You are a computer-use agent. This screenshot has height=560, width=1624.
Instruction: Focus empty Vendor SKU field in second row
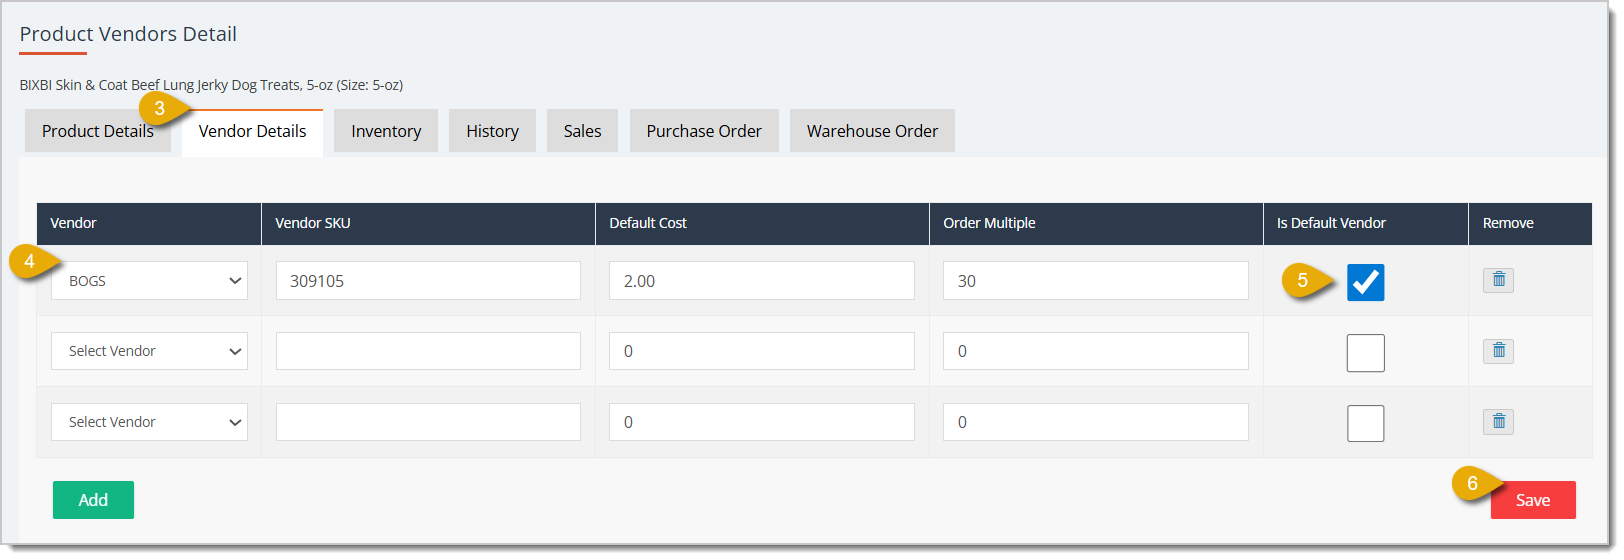pos(428,351)
